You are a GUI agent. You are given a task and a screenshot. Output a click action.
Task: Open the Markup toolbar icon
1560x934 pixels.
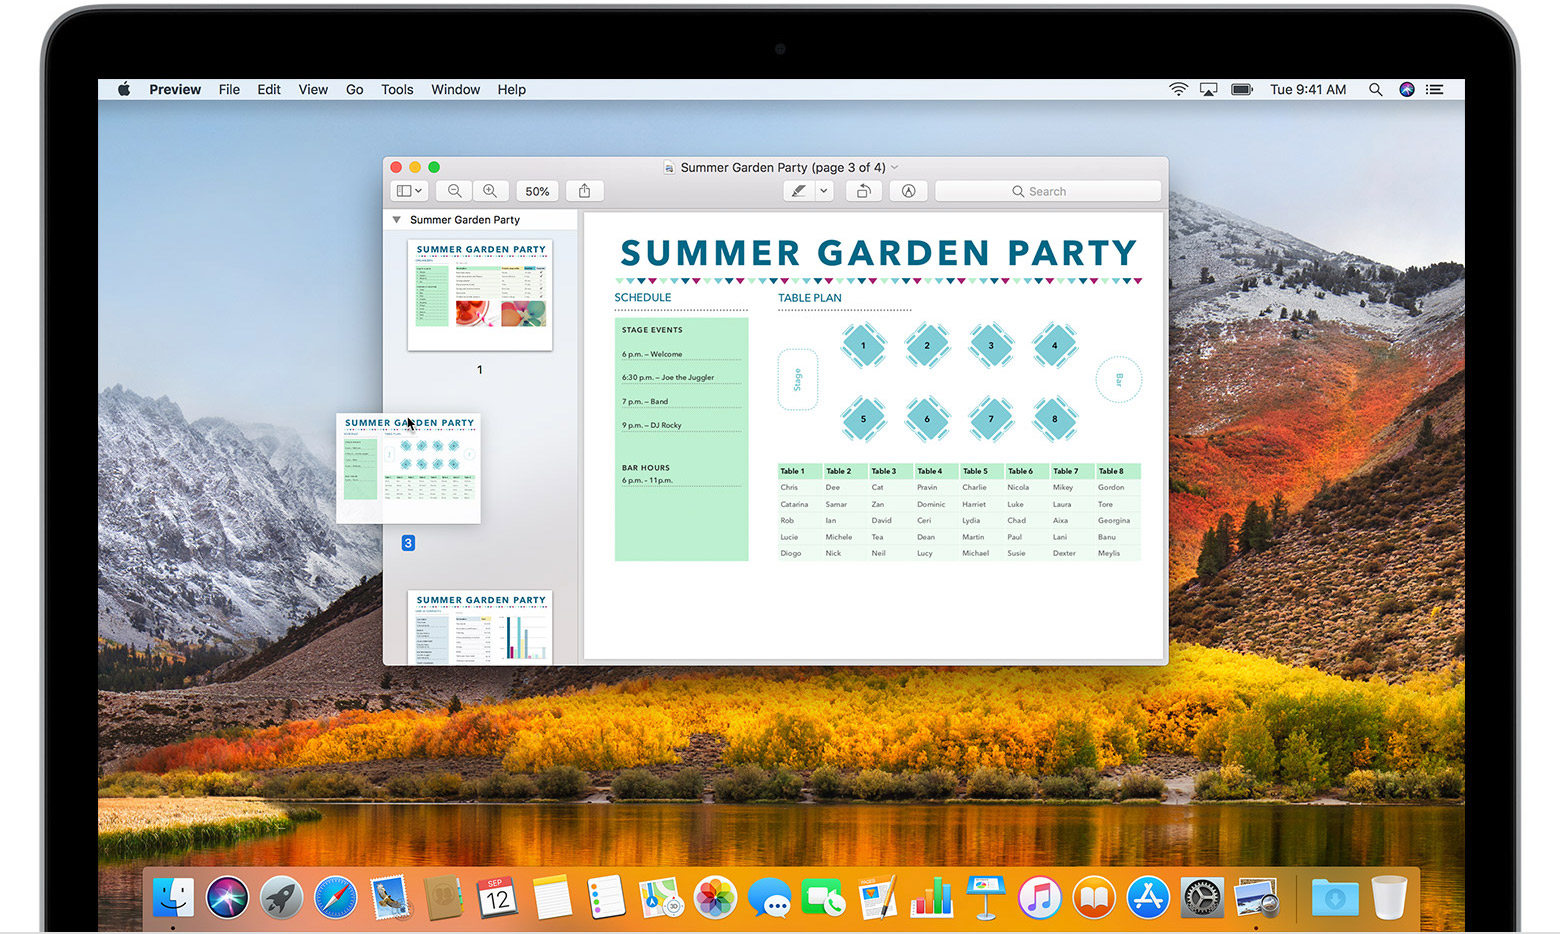click(x=908, y=190)
